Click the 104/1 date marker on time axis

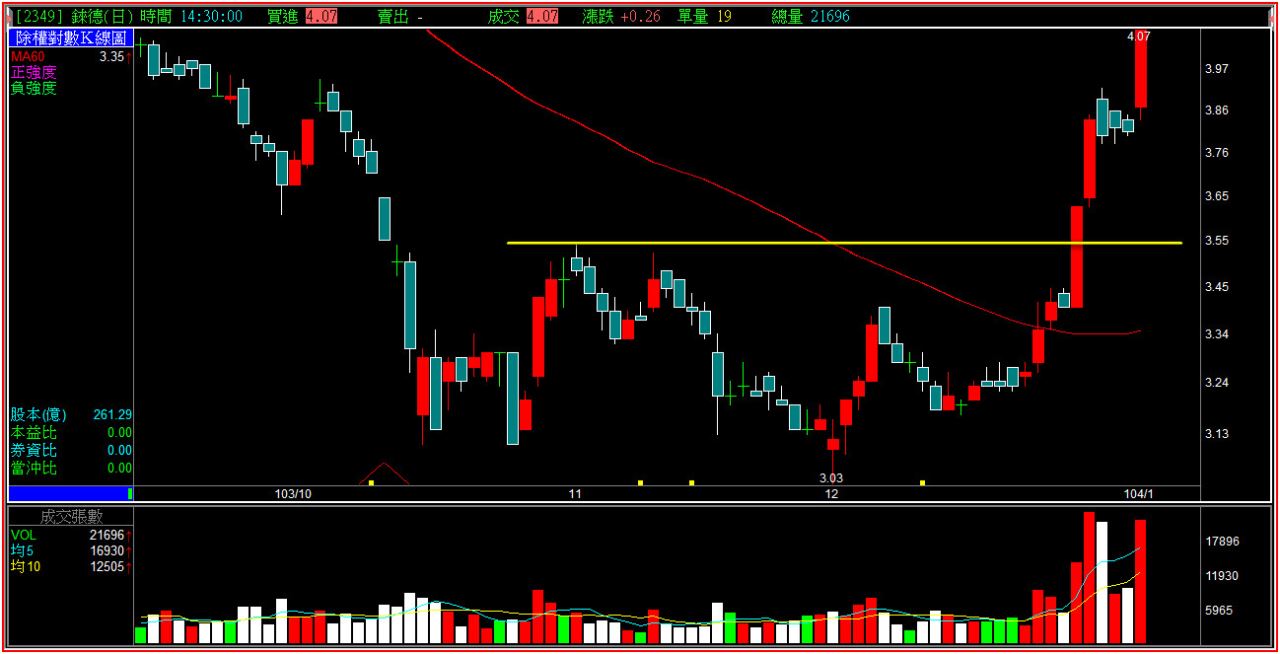point(1138,494)
